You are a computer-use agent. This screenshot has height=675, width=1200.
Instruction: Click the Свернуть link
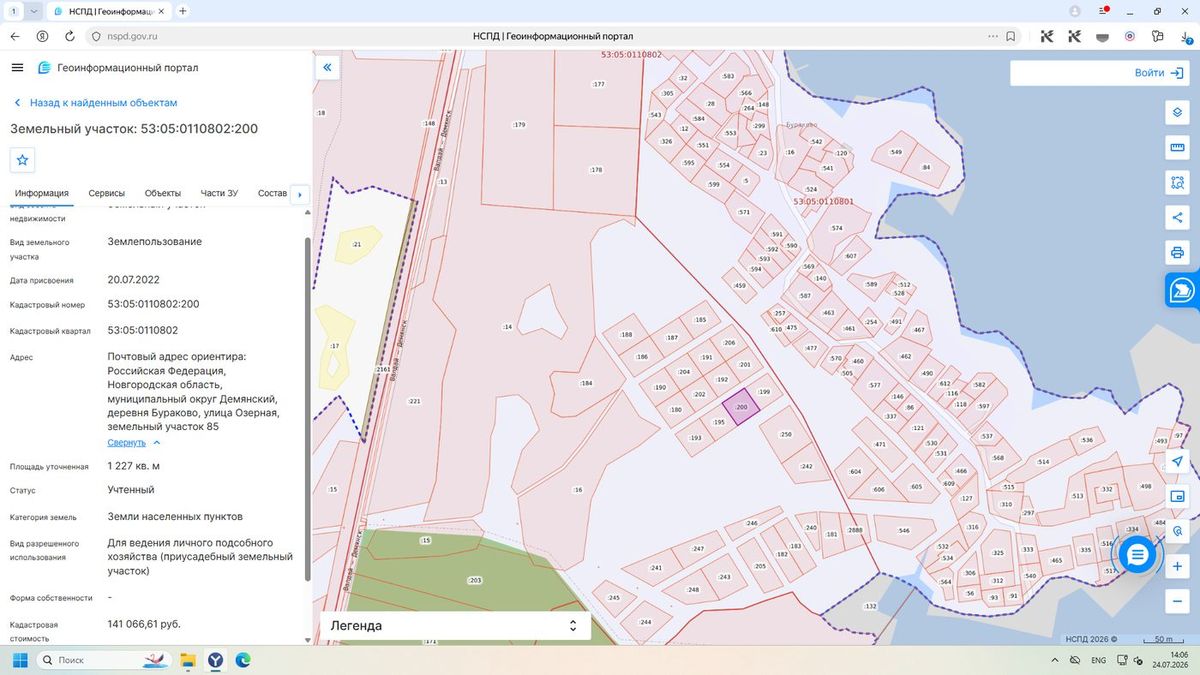coord(127,442)
